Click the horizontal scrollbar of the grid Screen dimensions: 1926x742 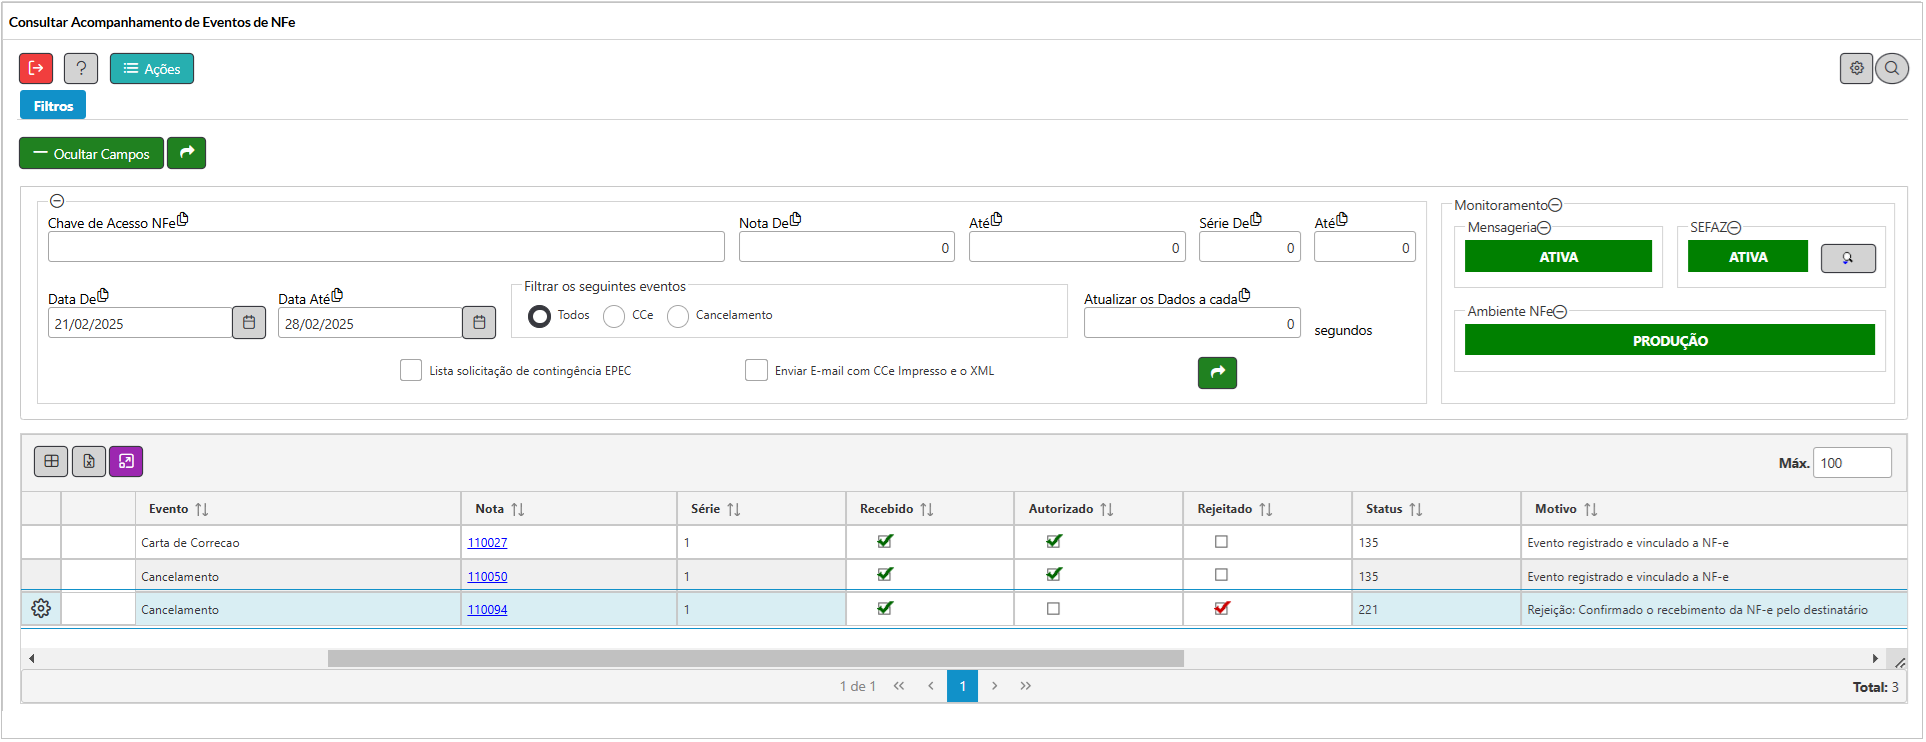click(755, 658)
